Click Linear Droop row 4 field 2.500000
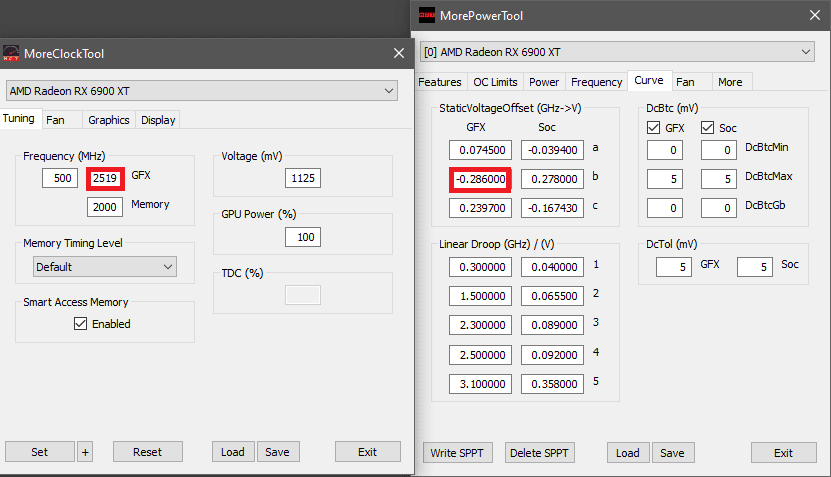 pyautogui.click(x=480, y=355)
